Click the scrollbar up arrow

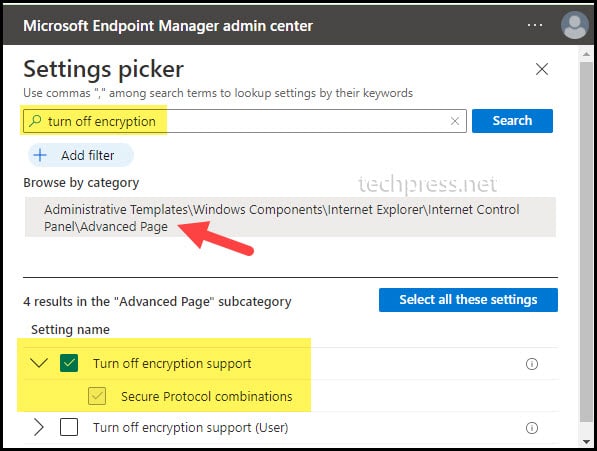[586, 54]
